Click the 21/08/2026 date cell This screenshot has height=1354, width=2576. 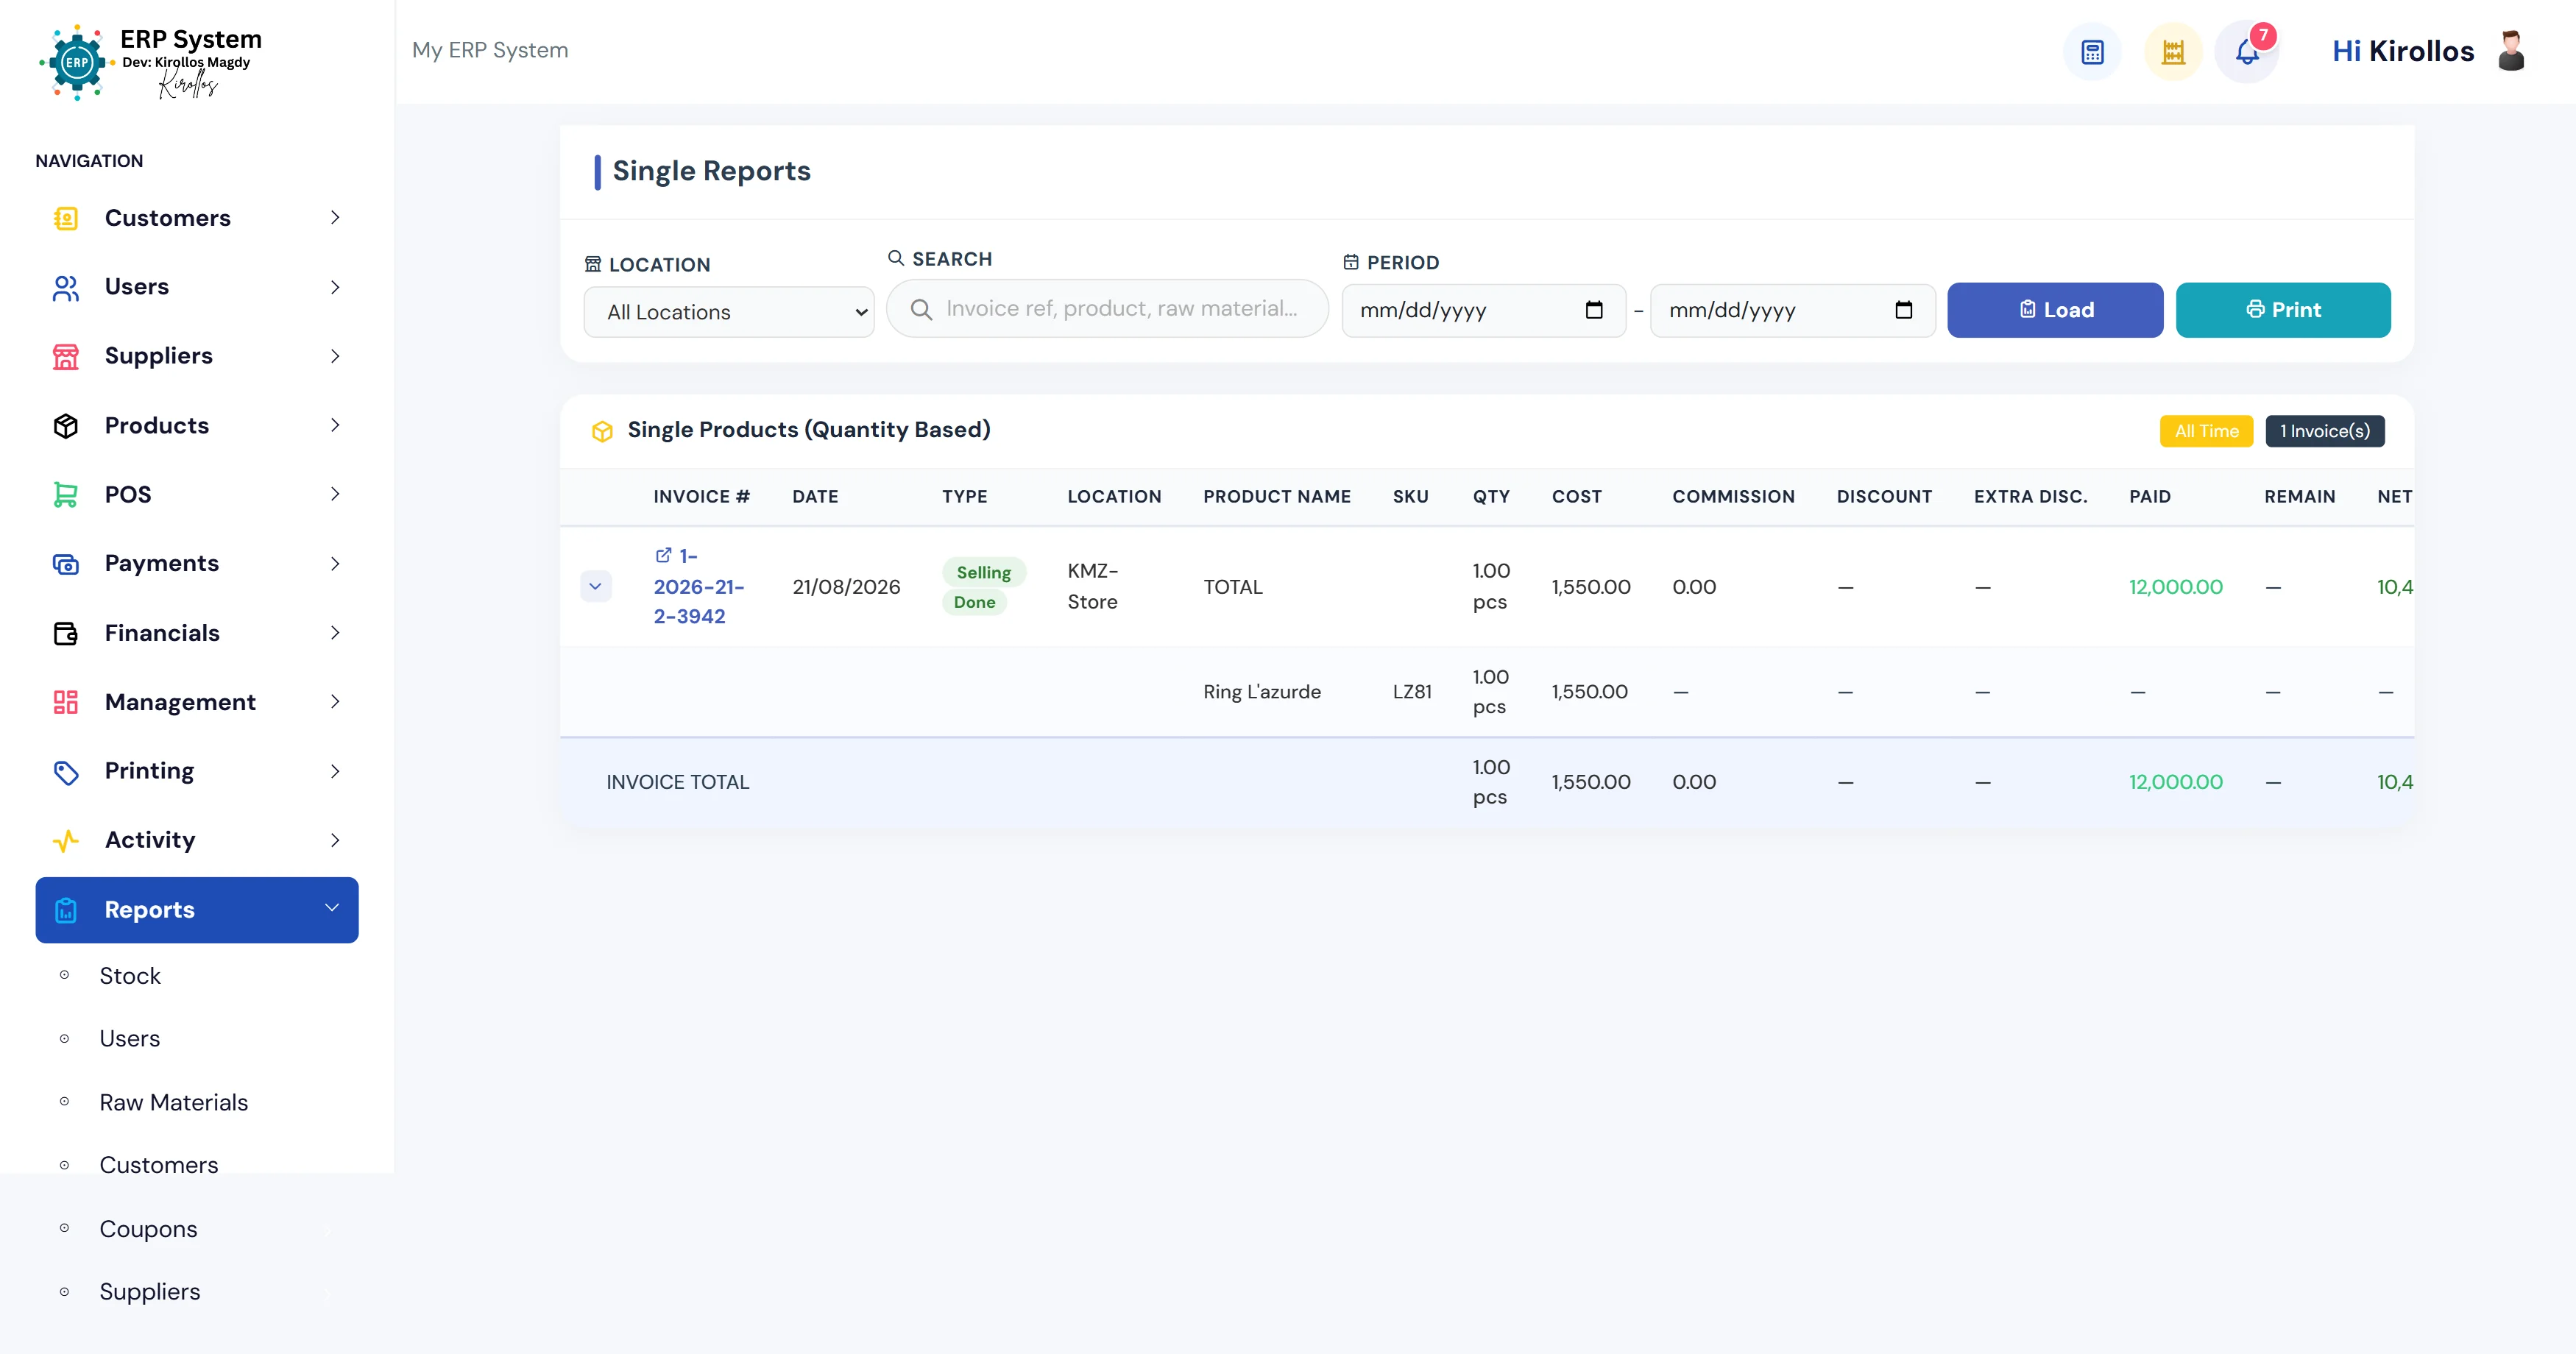pos(846,587)
